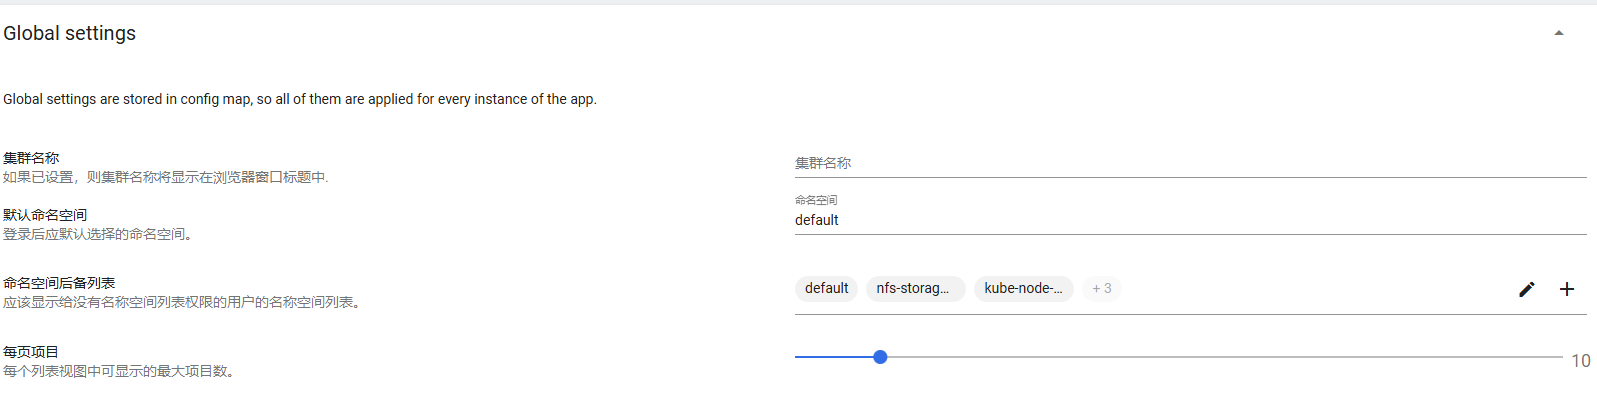Click the plus icon to add namespace
This screenshot has width=1597, height=400.
pos(1567,289)
